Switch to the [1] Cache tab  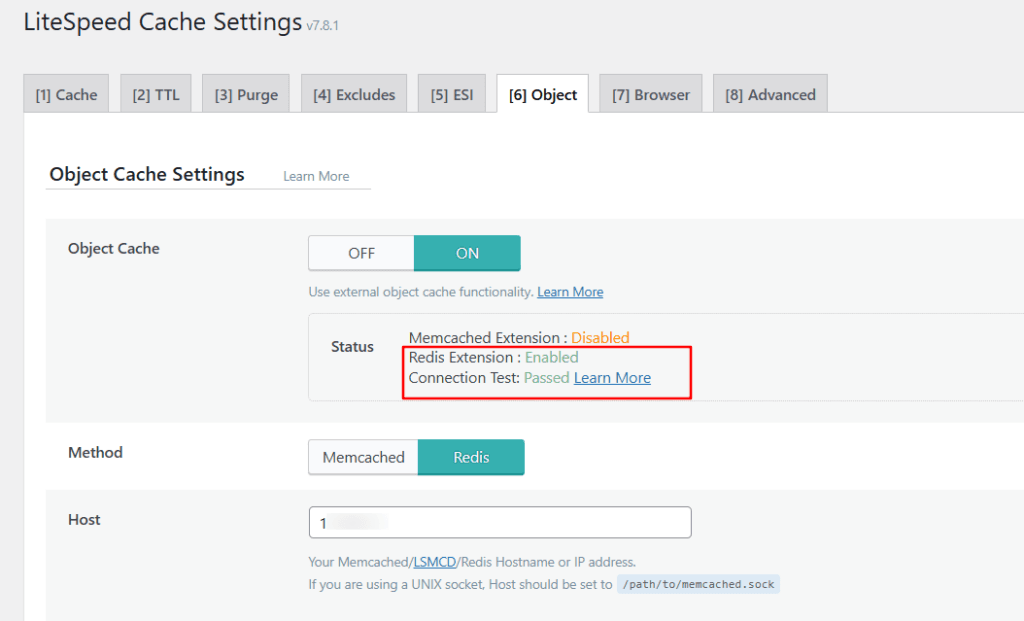tap(65, 93)
